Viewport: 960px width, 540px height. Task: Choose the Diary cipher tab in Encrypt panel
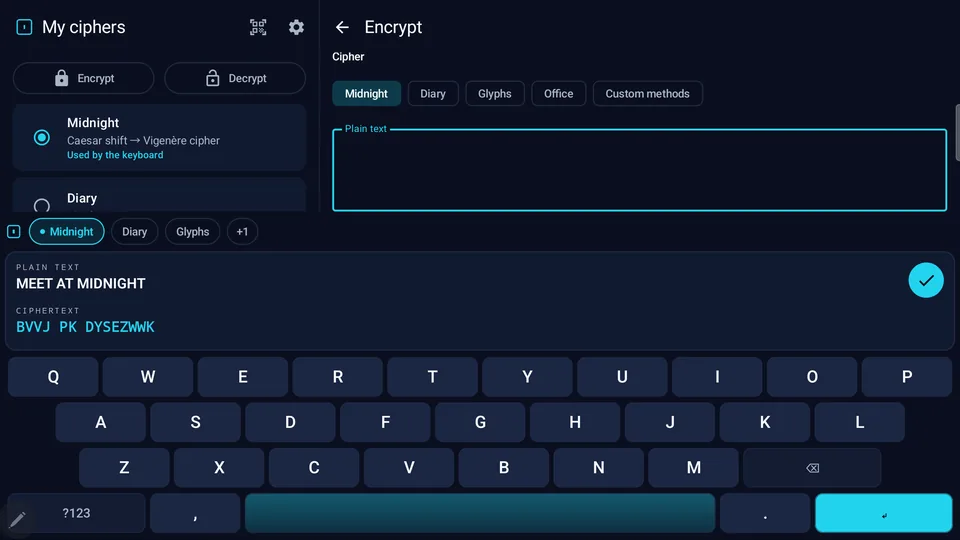(x=433, y=94)
